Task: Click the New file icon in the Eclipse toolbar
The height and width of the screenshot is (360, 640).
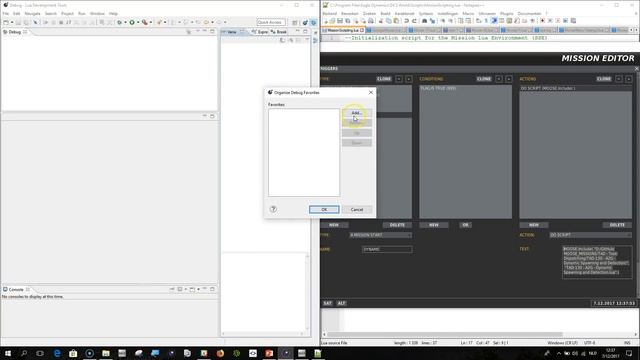Action: pos(6,22)
